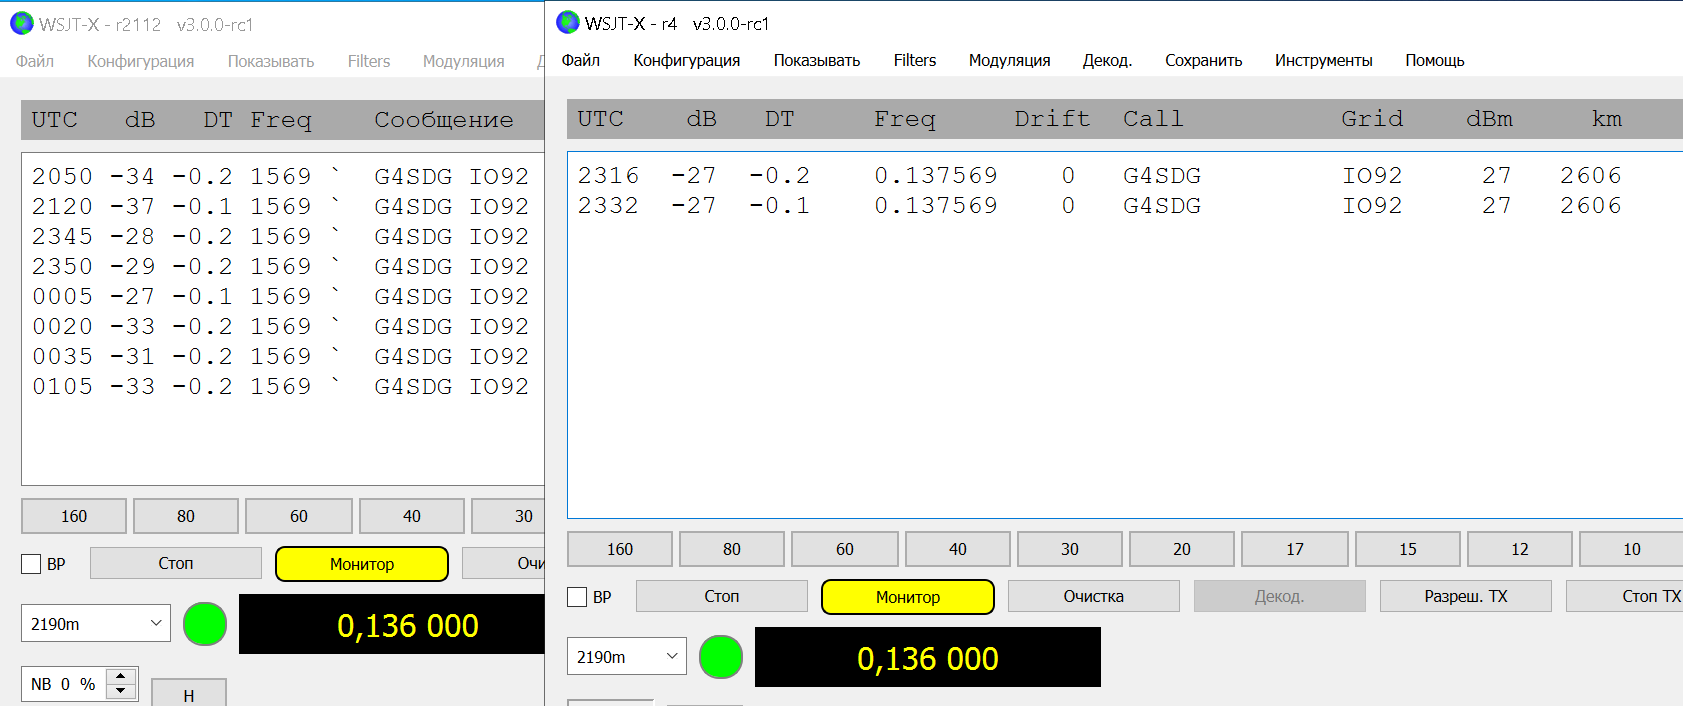
Task: Click the 160 band button in r2112 window
Action: tap(74, 516)
